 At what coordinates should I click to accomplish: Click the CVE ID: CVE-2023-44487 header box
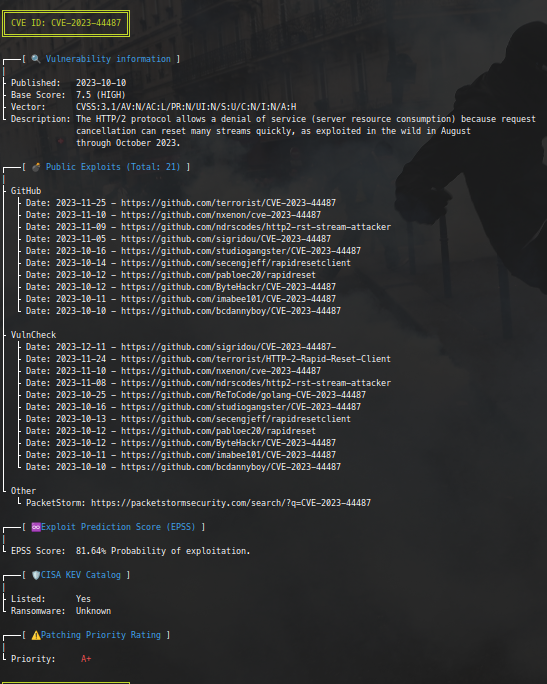[66, 23]
